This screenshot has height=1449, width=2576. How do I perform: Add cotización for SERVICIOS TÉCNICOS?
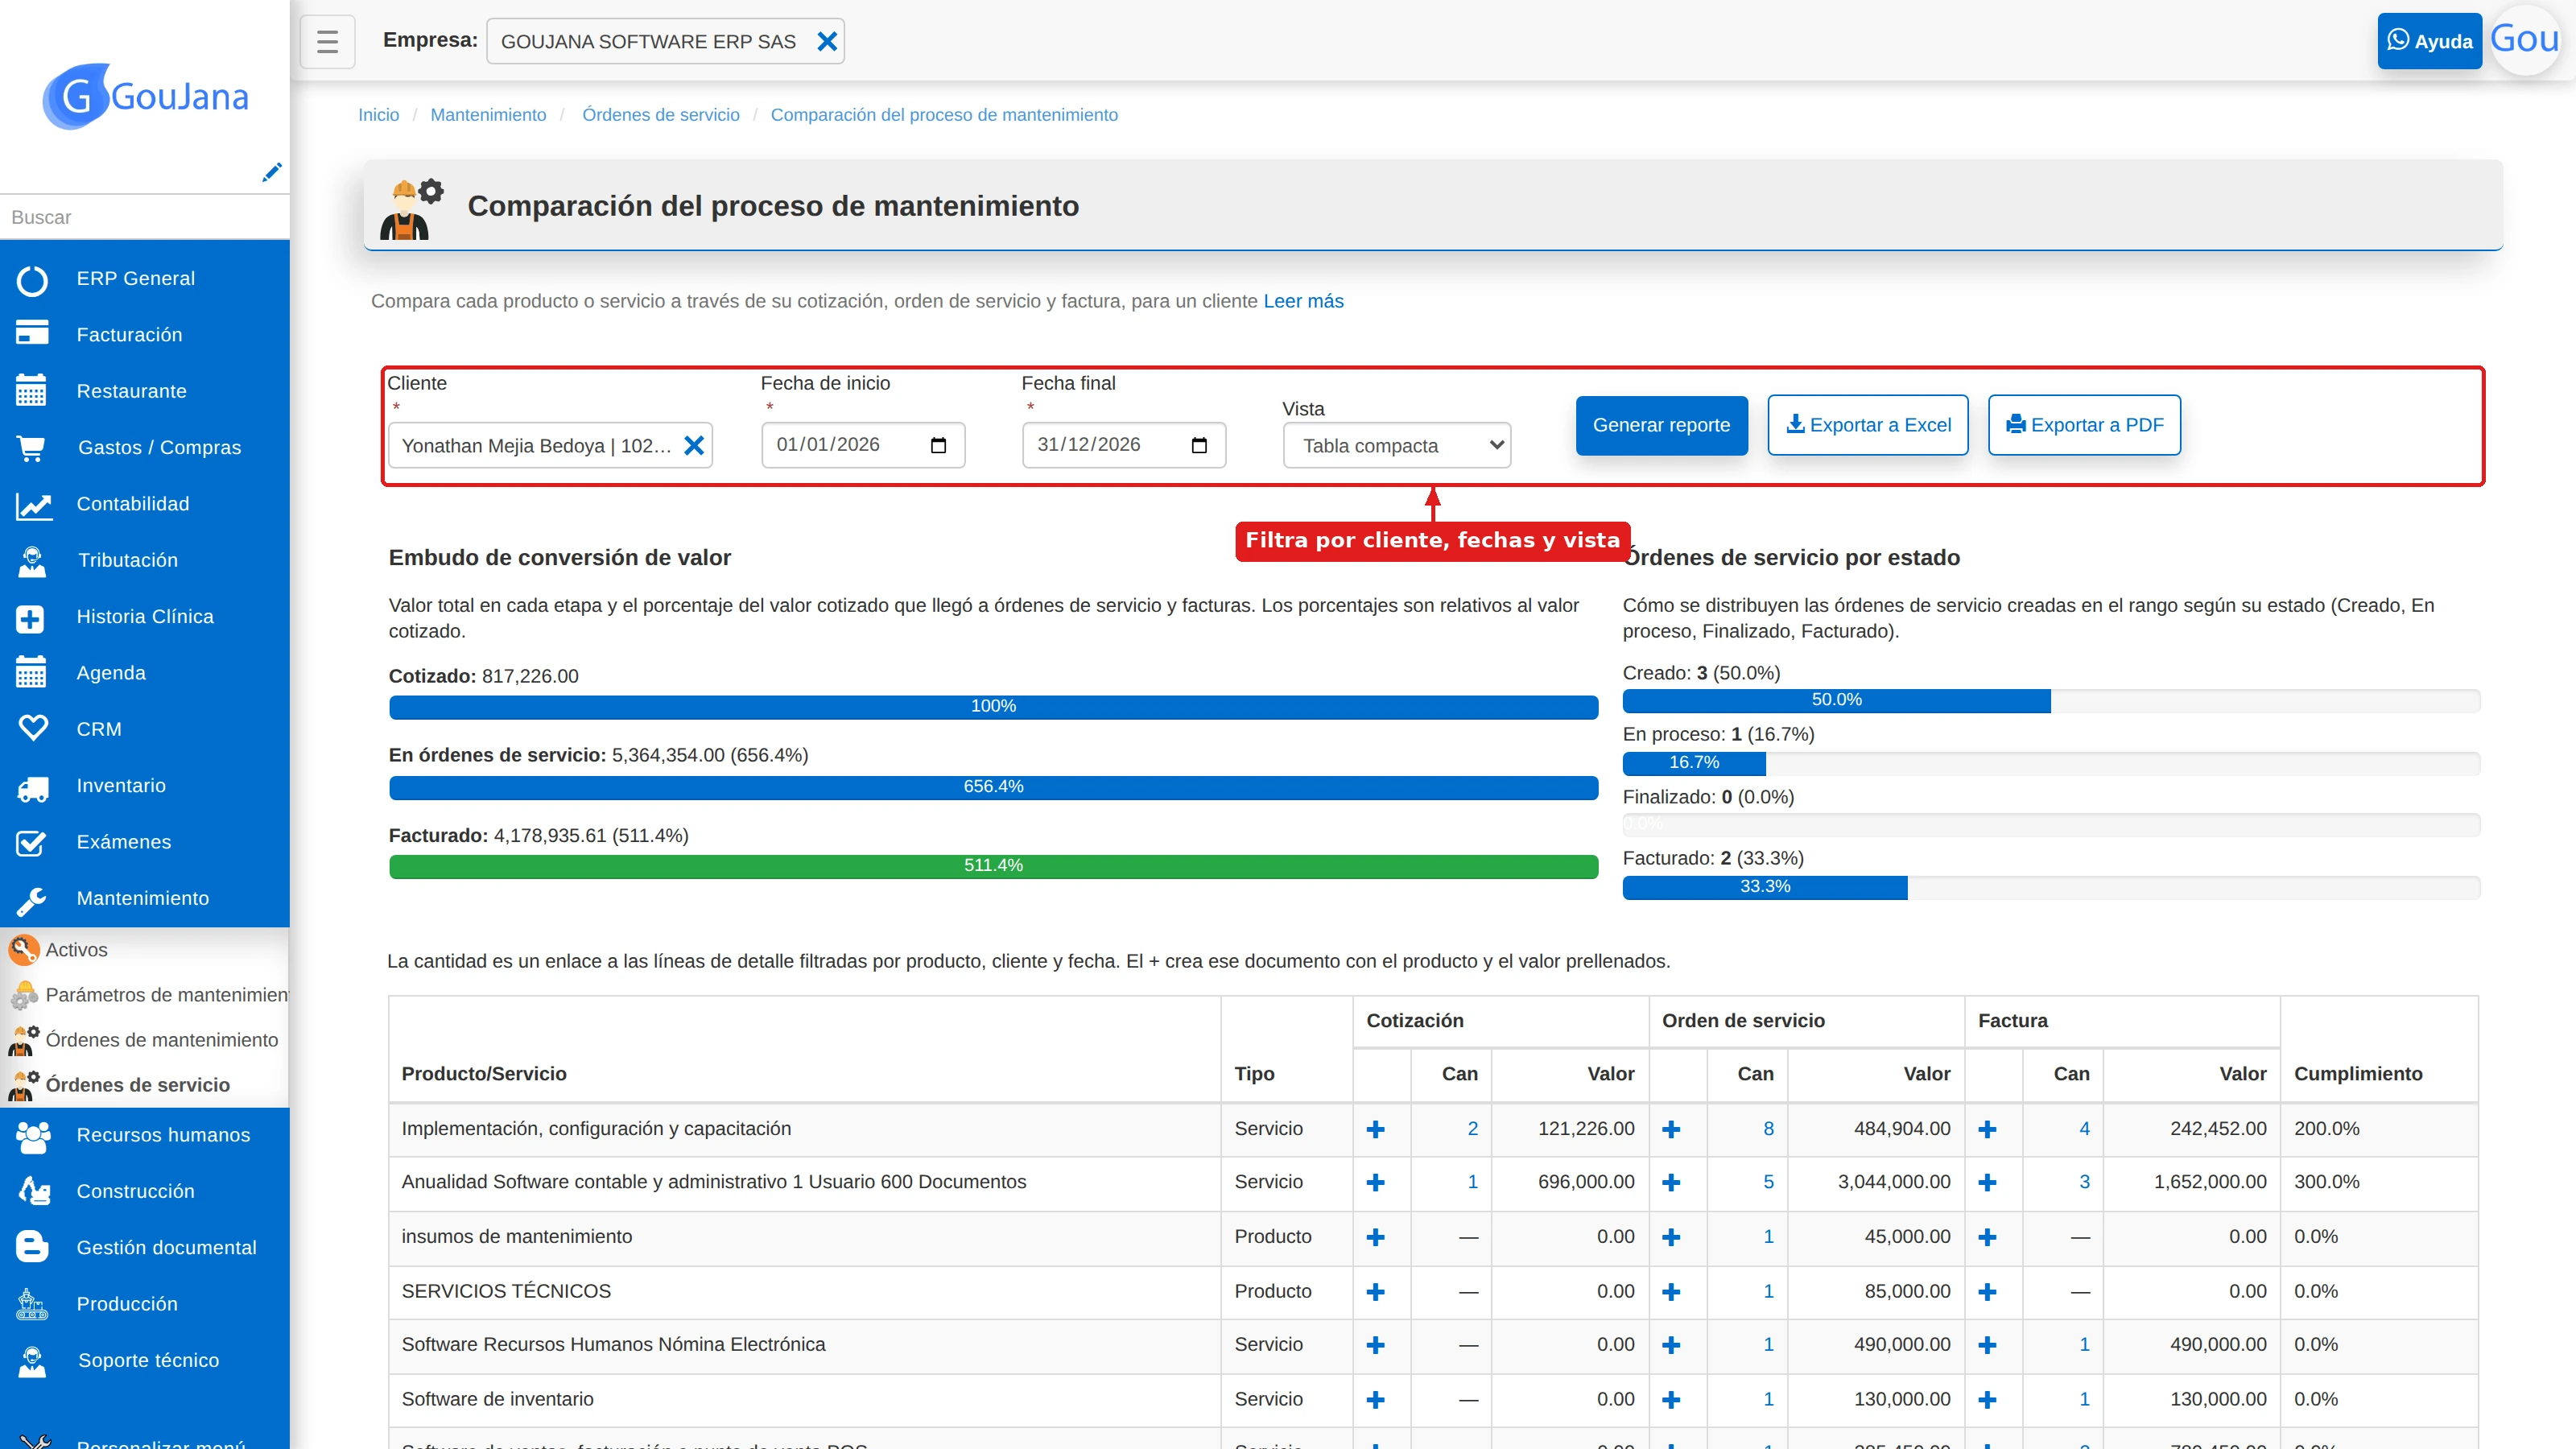pos(1375,1291)
